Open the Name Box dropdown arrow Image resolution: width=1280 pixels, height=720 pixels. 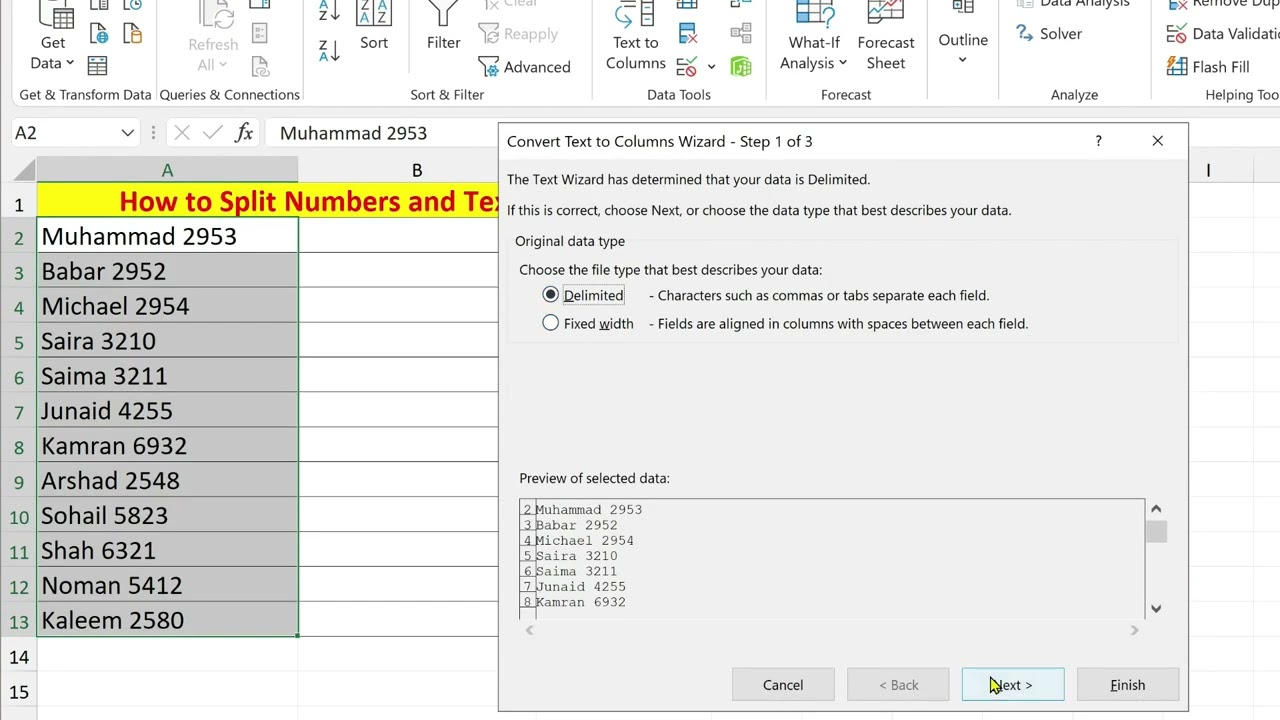127,133
